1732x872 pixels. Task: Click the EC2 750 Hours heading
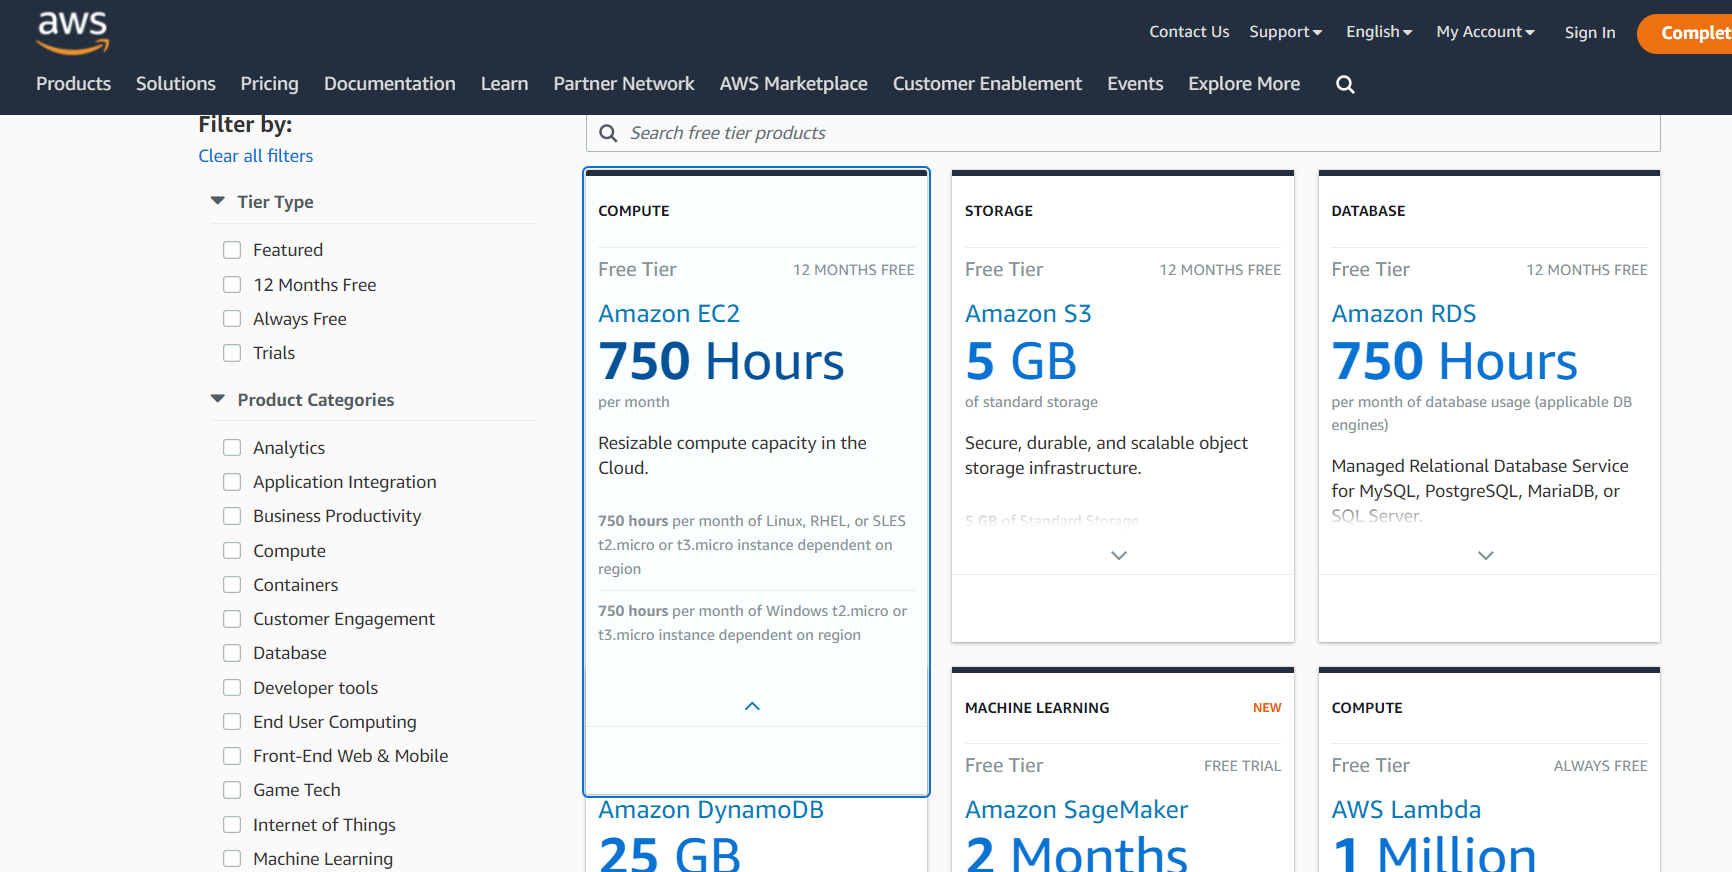pos(721,361)
